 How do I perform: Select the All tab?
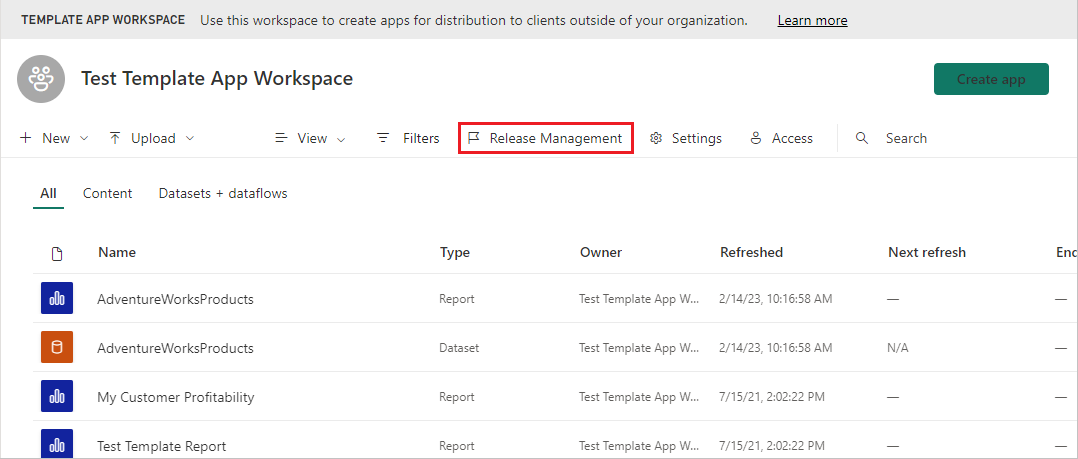pyautogui.click(x=48, y=194)
